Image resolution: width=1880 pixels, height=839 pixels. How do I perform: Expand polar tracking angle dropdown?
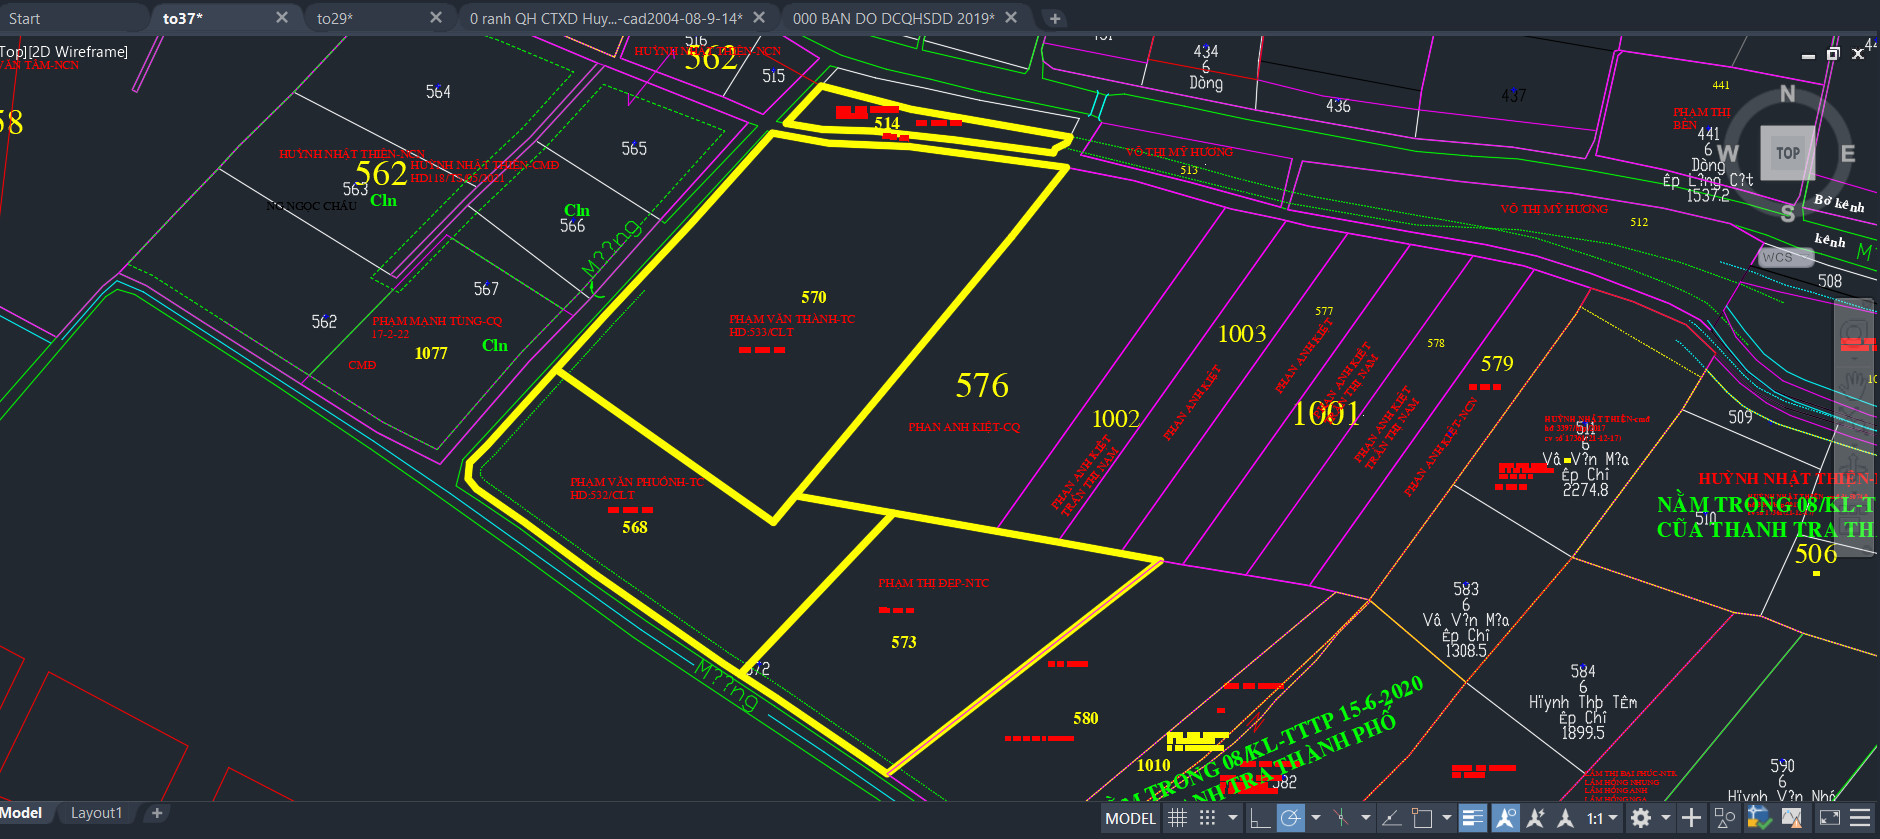(x=1315, y=818)
